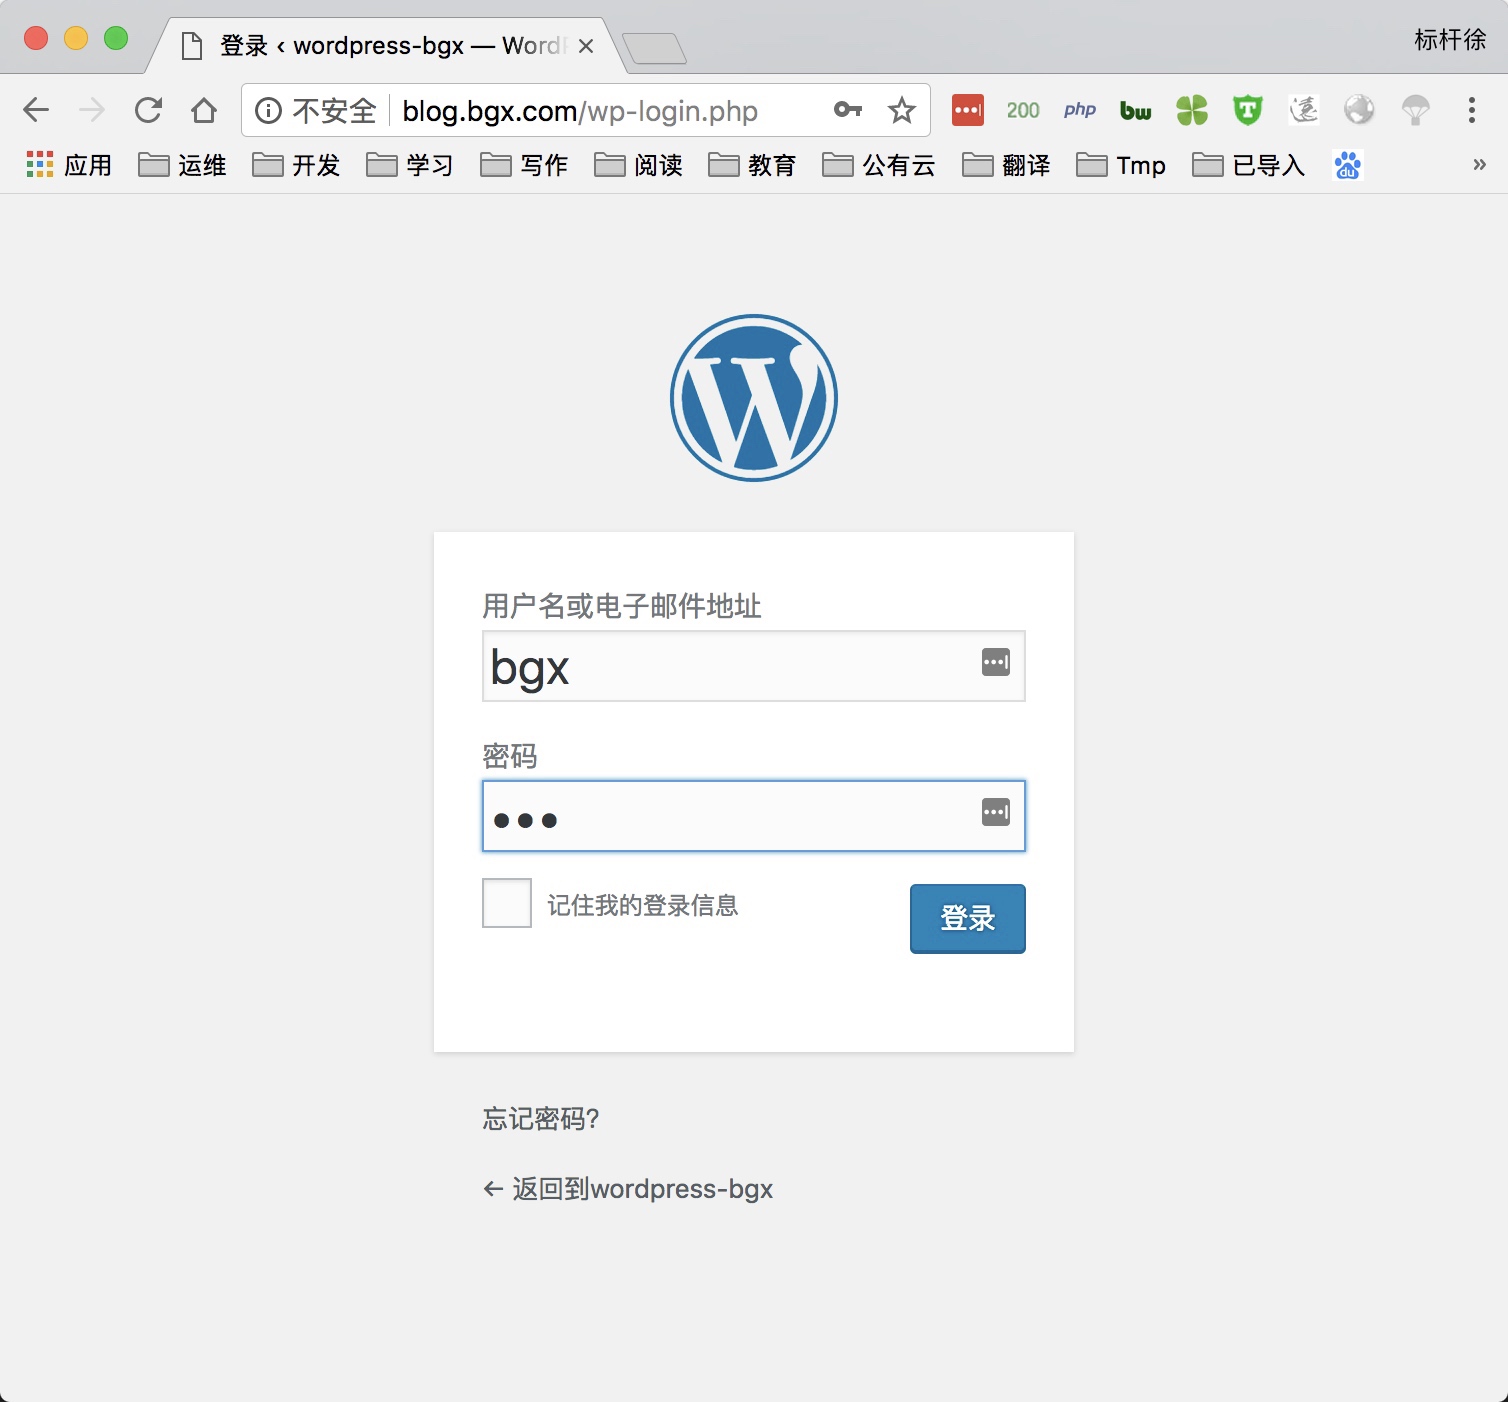Image resolution: width=1508 pixels, height=1402 pixels.
Task: Open the red password manager extension
Action: pyautogui.click(x=968, y=110)
